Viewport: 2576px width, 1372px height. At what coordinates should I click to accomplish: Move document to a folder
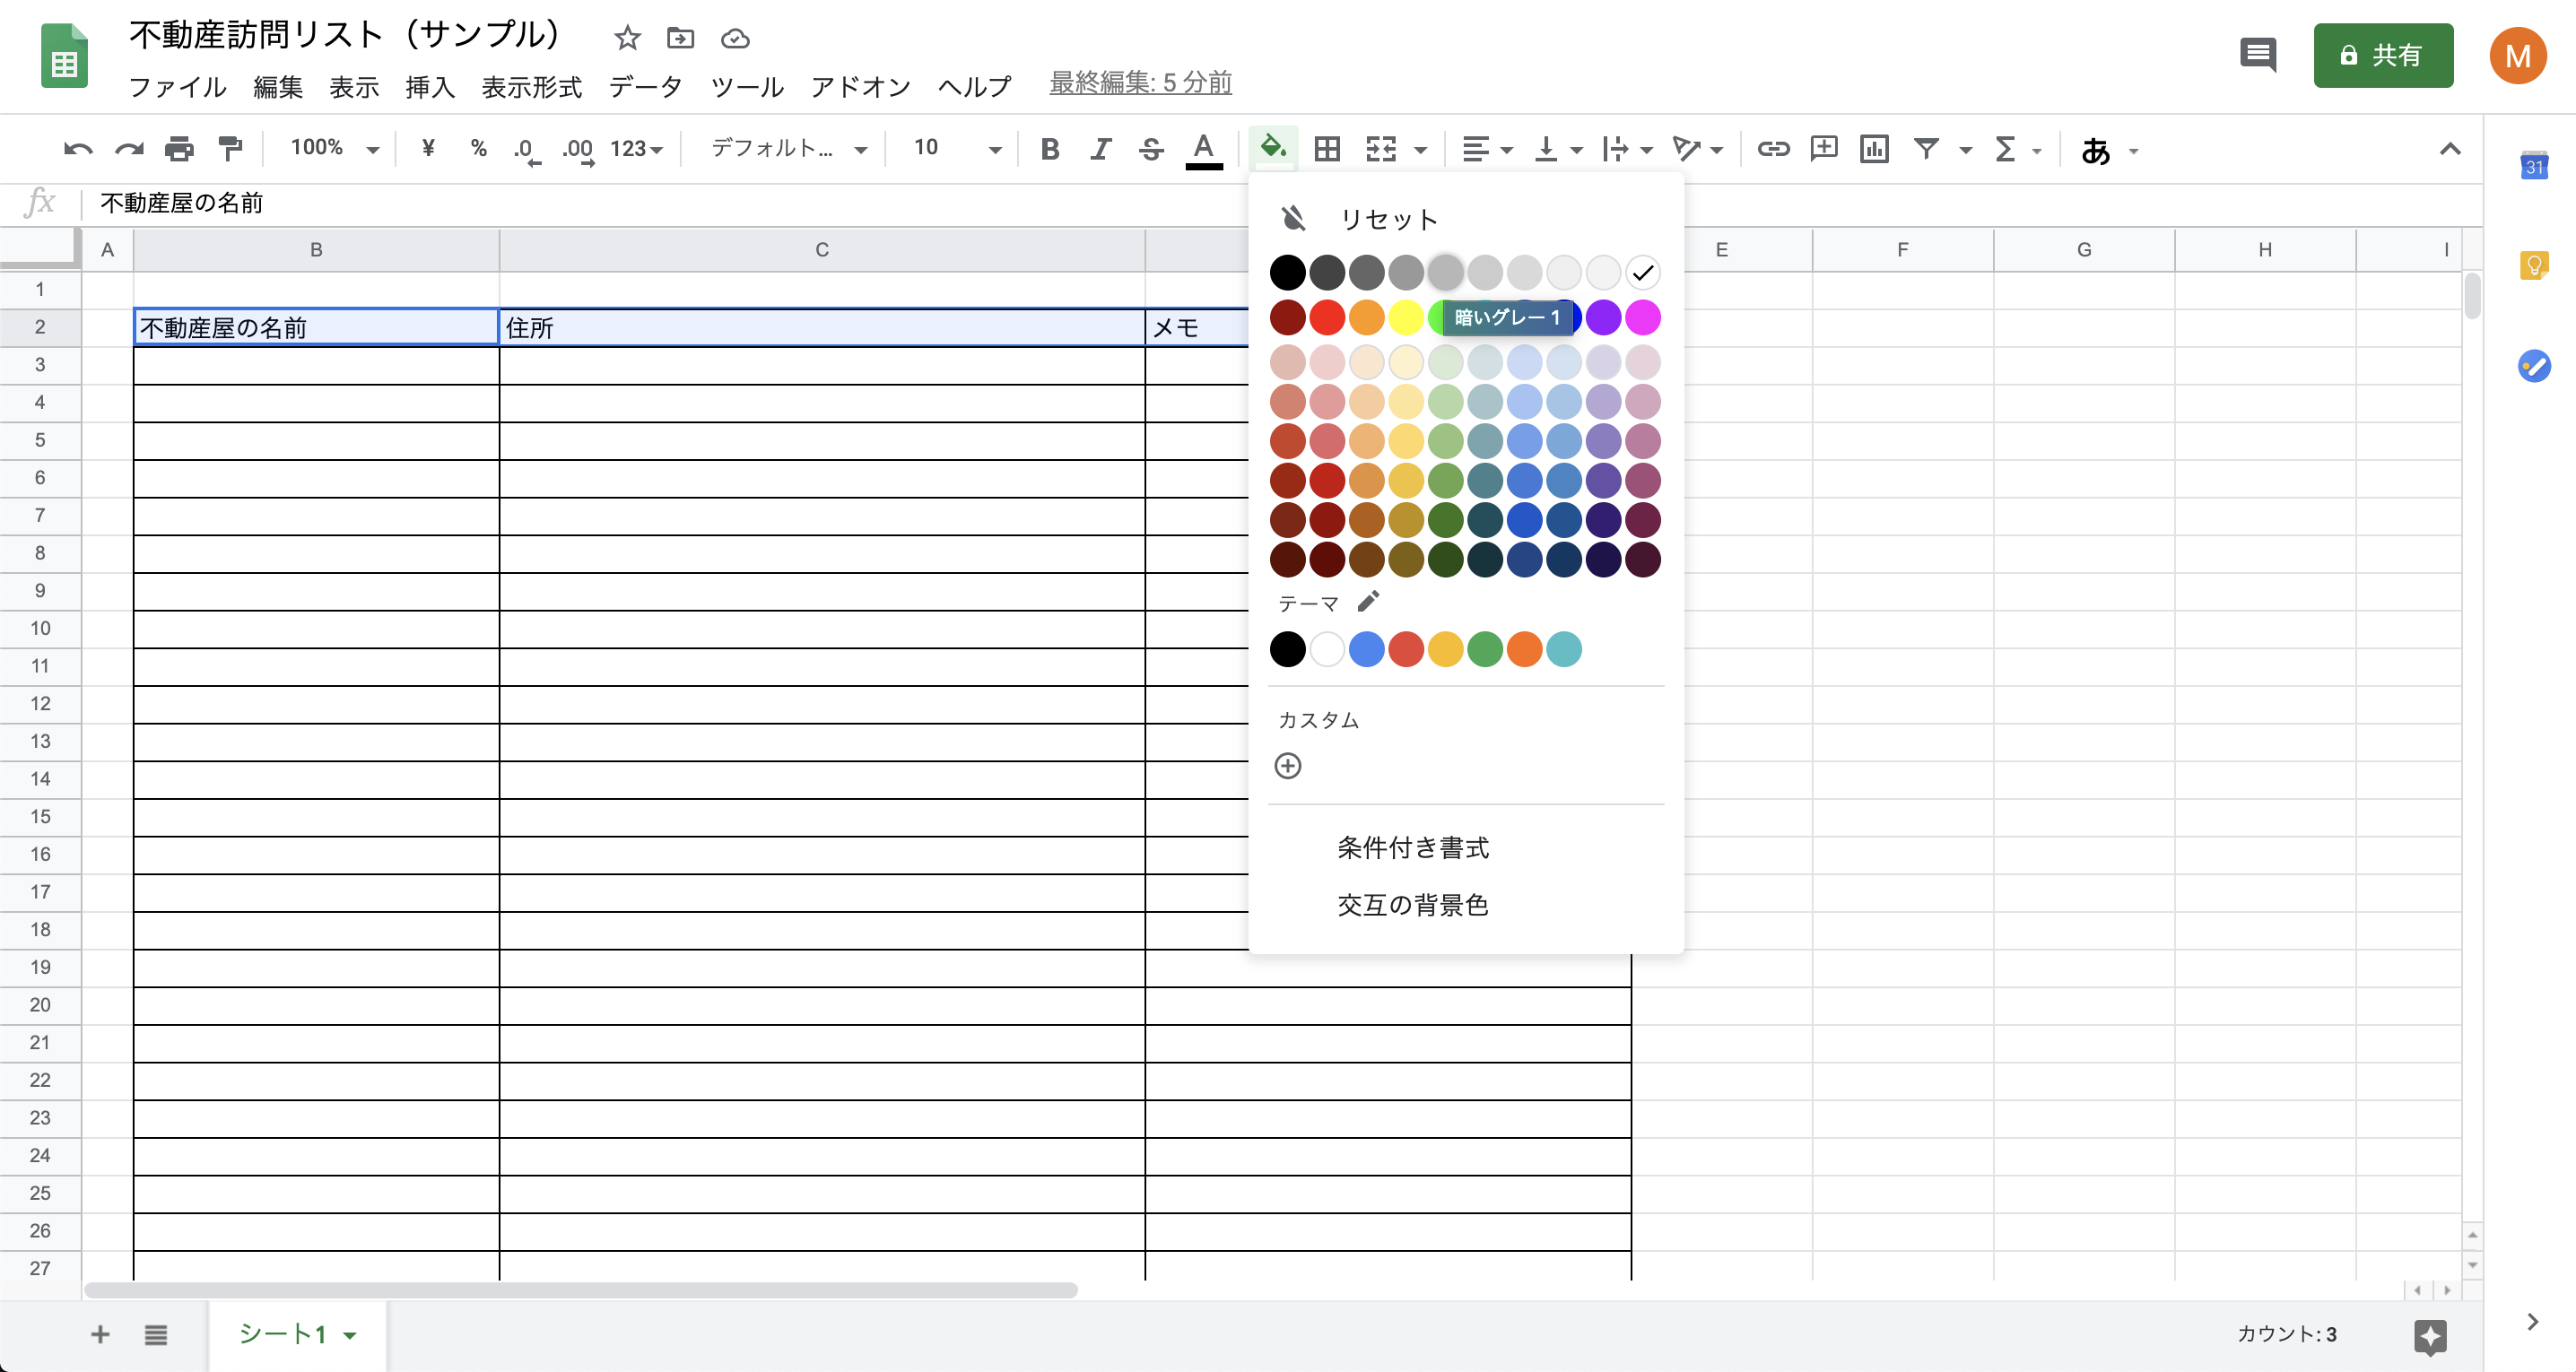tap(680, 38)
